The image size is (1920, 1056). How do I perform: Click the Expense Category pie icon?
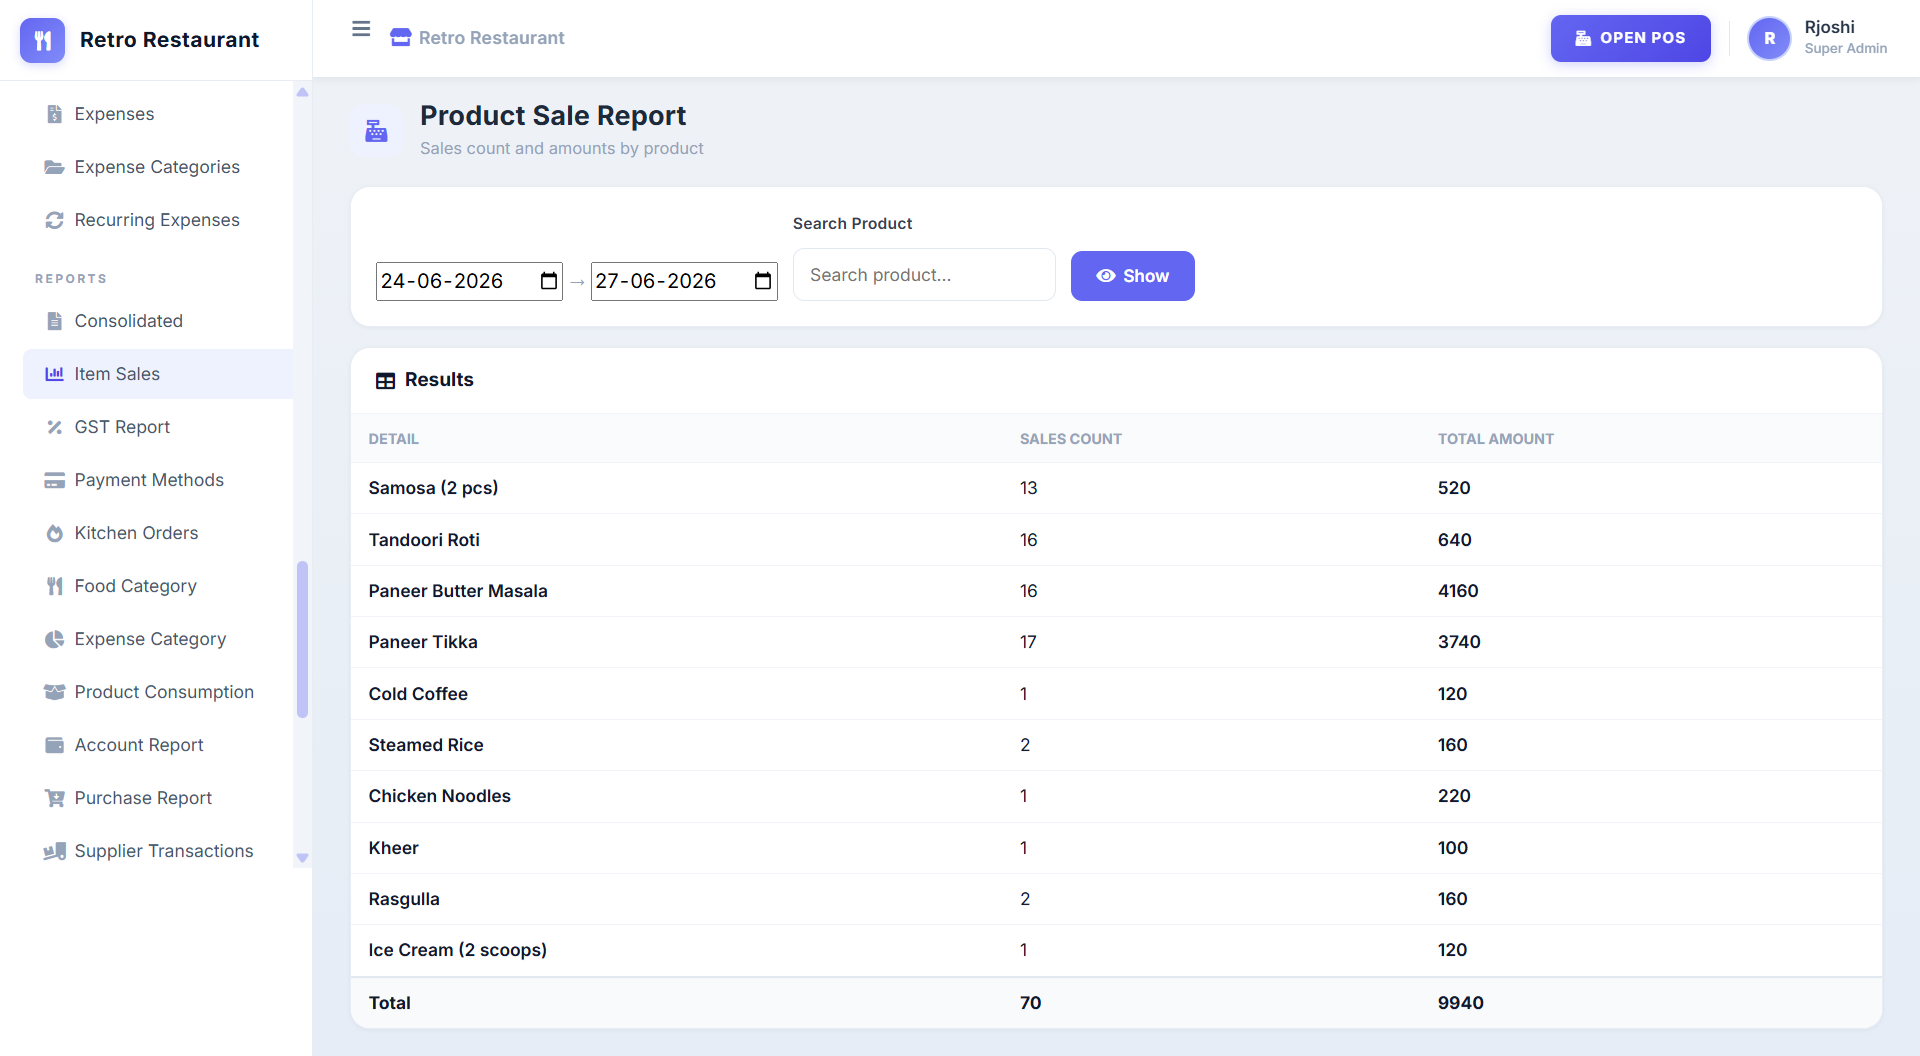[x=54, y=639]
